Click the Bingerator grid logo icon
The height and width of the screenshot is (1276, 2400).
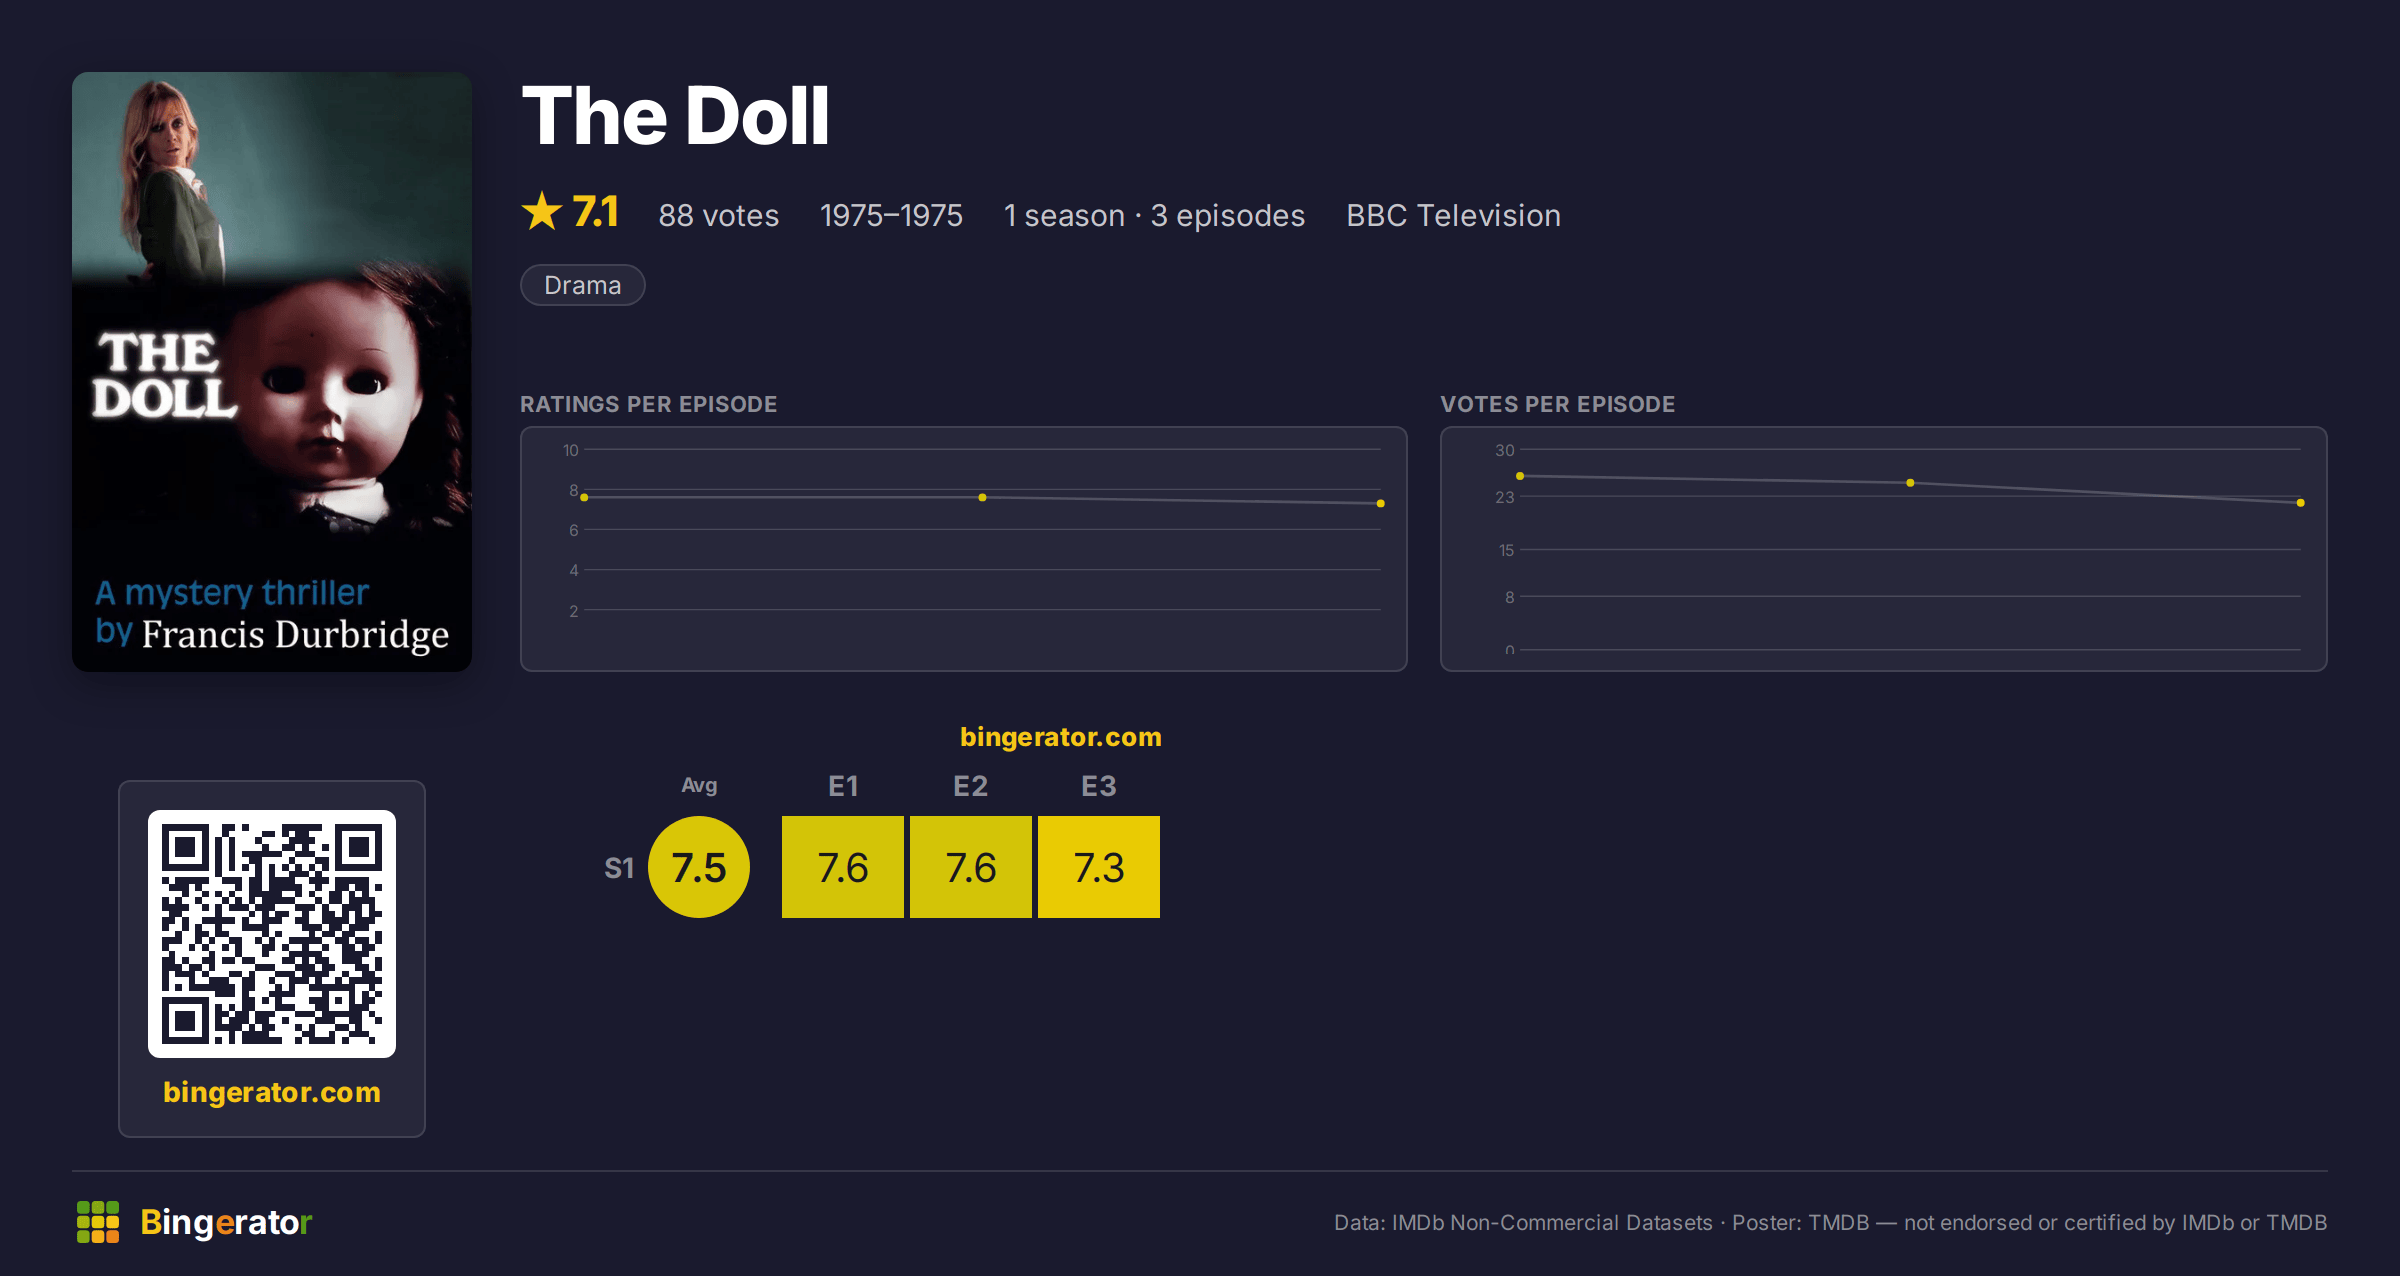[x=98, y=1222]
